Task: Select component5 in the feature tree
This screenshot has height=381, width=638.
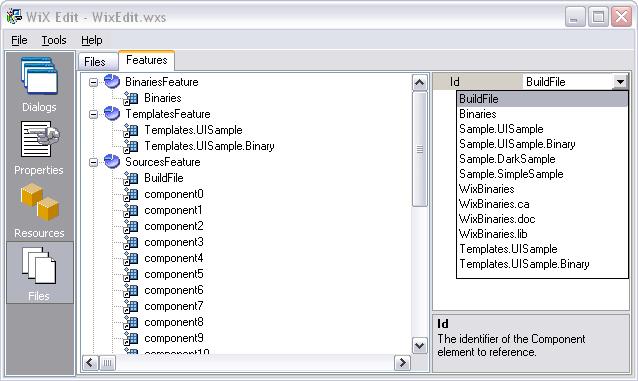Action: coord(174,274)
